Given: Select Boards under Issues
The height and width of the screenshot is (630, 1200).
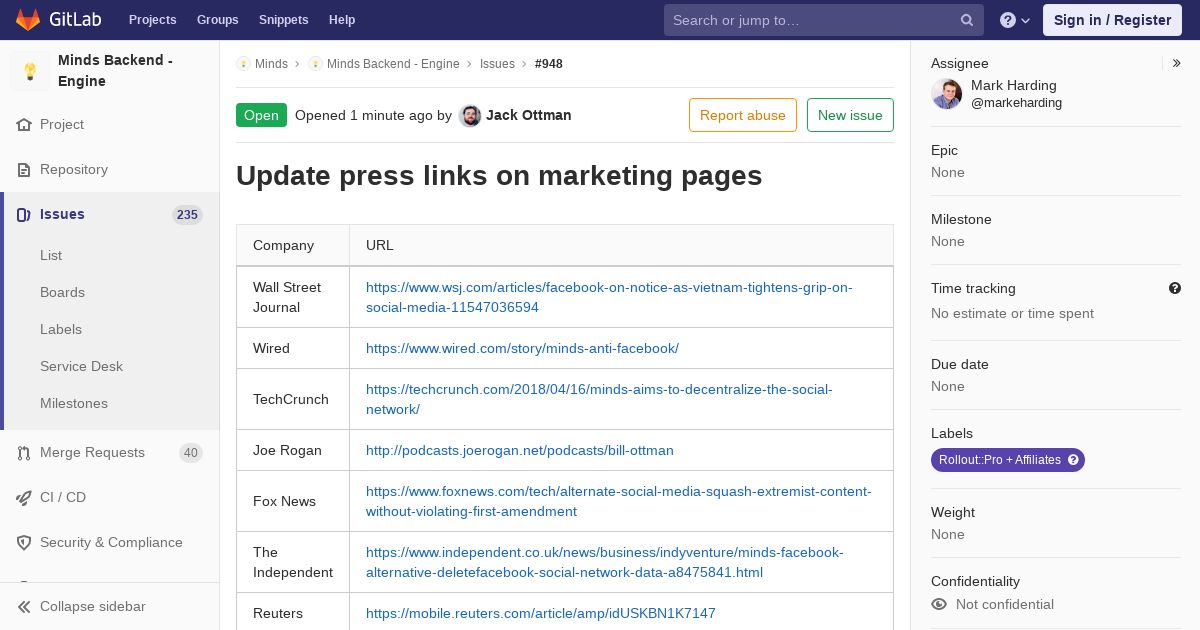Looking at the screenshot, I should (62, 293).
